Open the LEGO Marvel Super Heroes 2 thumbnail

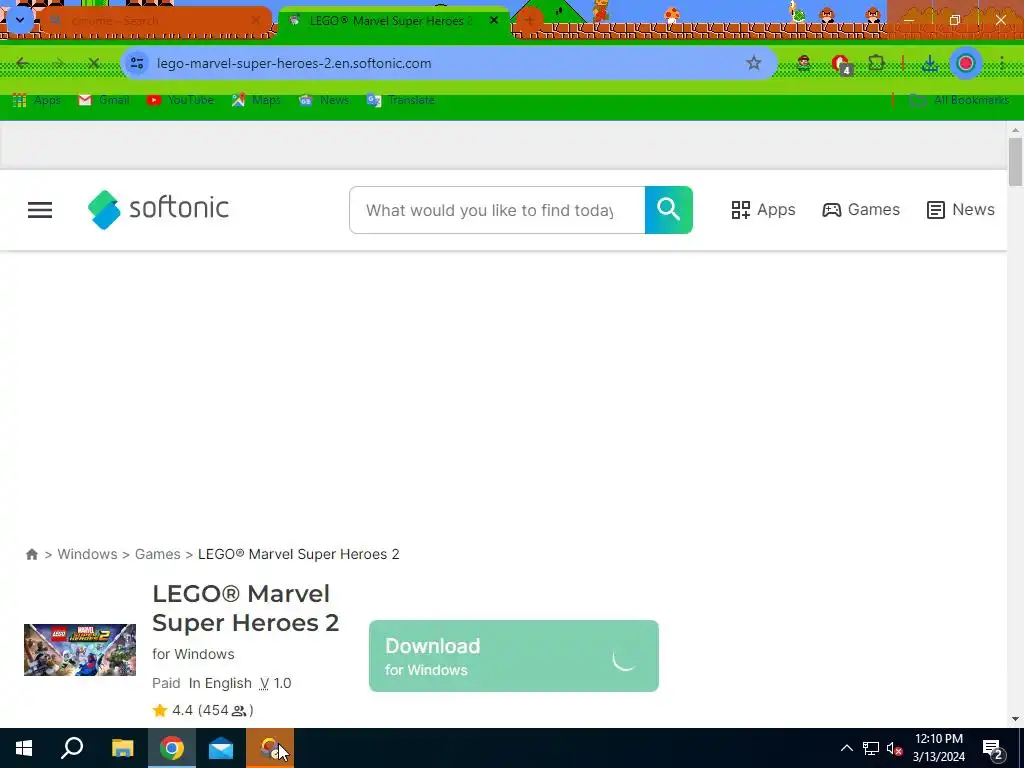(80, 650)
